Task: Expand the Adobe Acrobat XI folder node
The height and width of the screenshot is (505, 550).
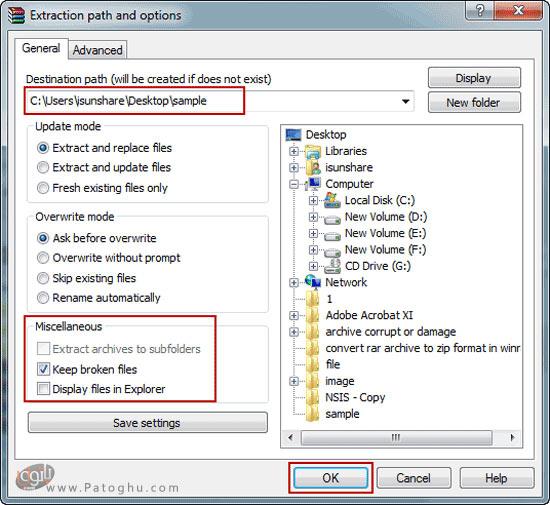Action: 294,315
